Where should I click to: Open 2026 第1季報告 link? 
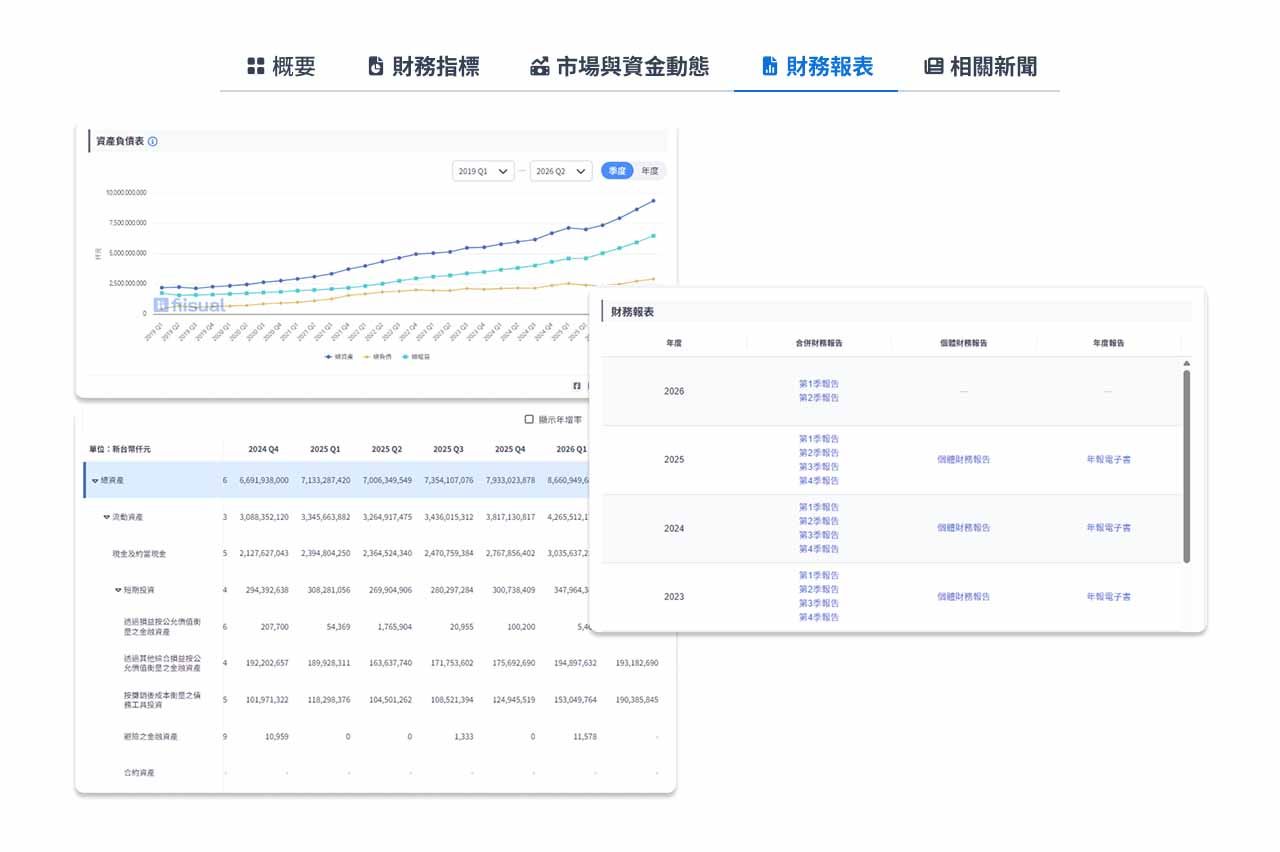[x=819, y=384]
